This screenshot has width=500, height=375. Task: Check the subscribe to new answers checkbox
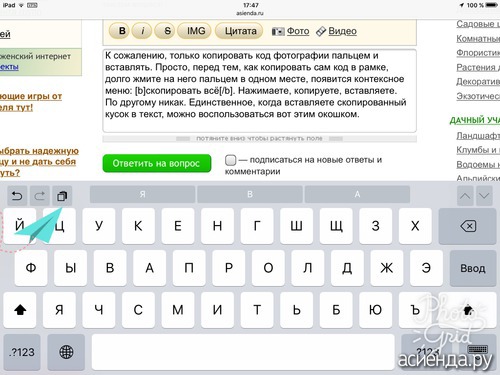click(x=230, y=160)
